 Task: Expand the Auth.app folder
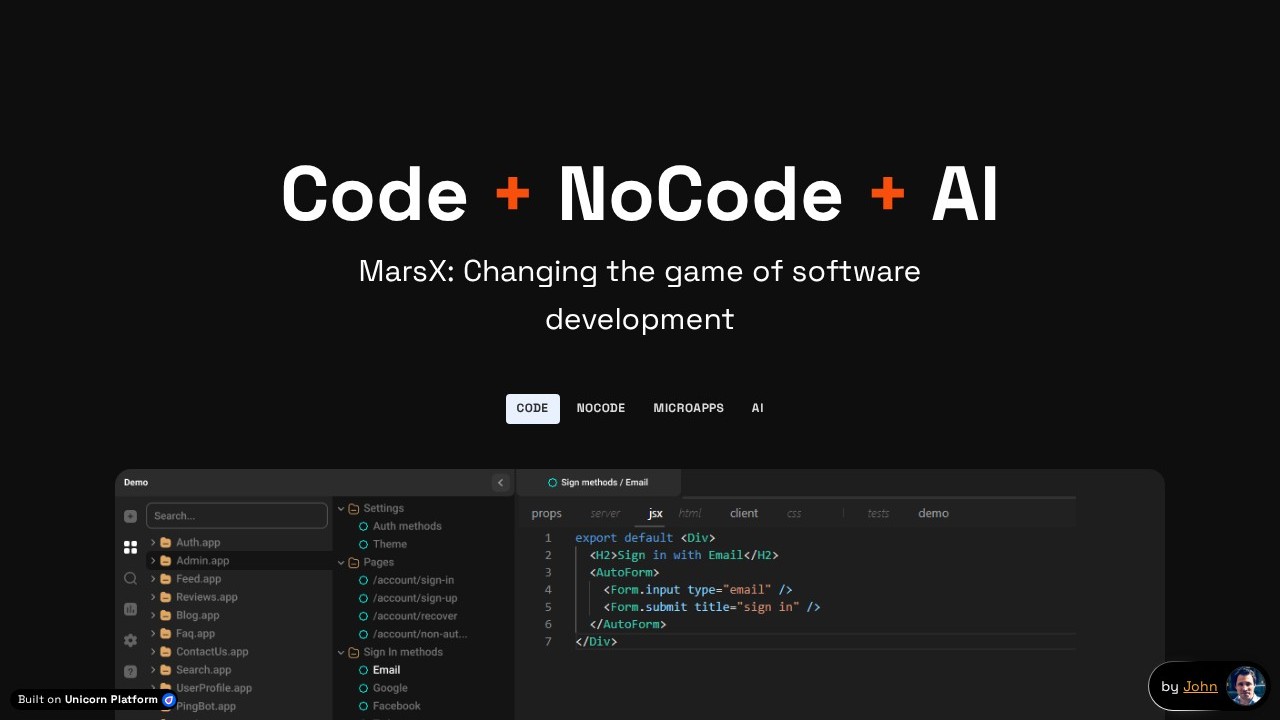click(153, 543)
